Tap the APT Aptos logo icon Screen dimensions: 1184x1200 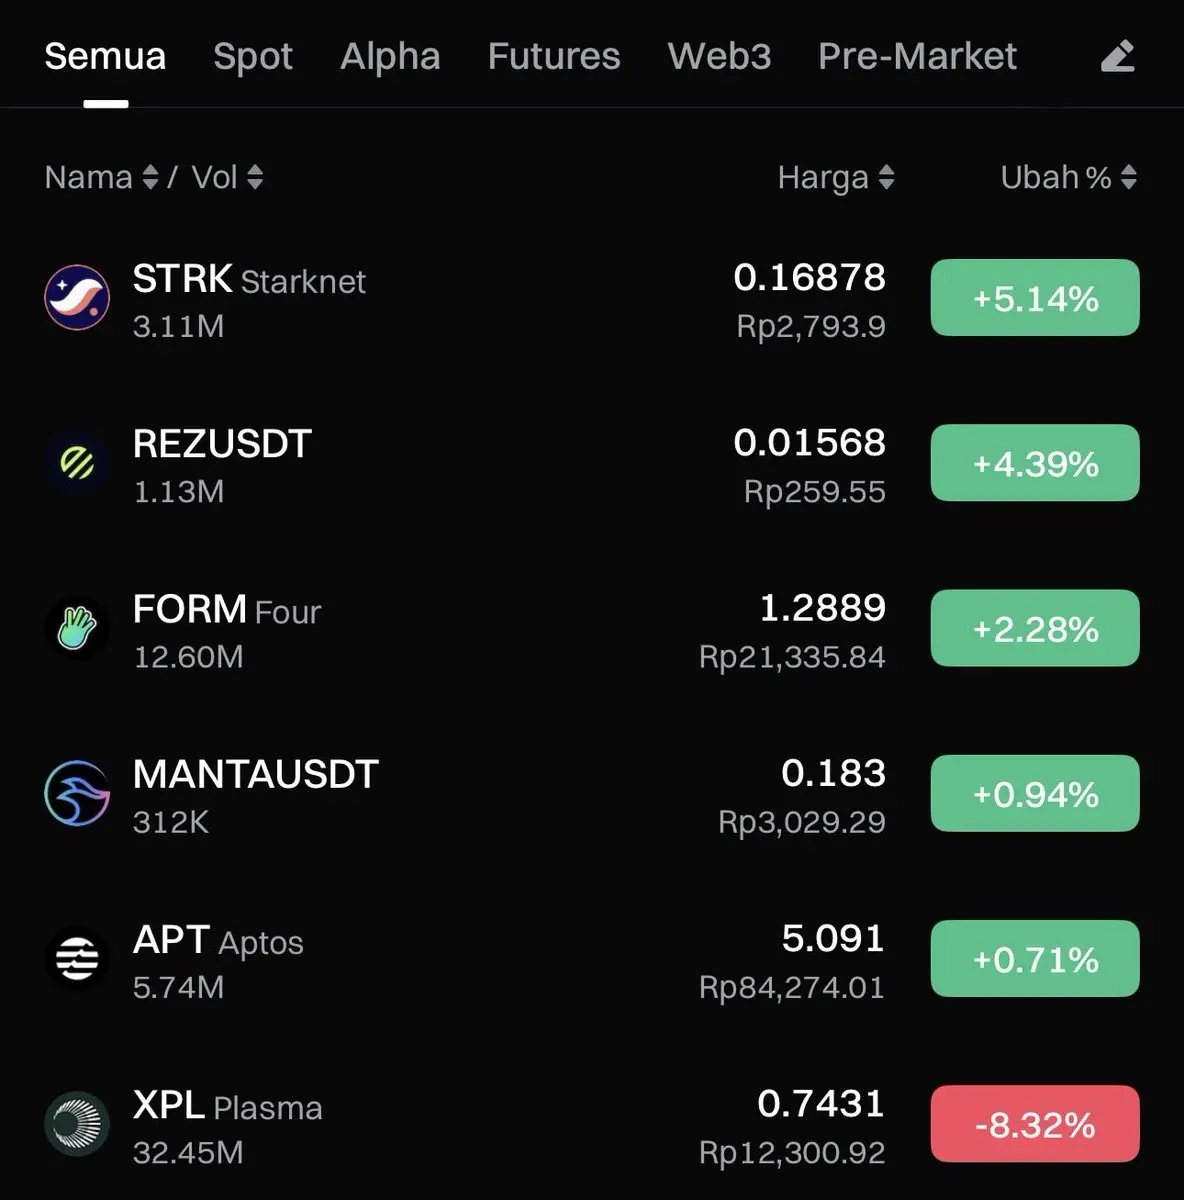77,958
